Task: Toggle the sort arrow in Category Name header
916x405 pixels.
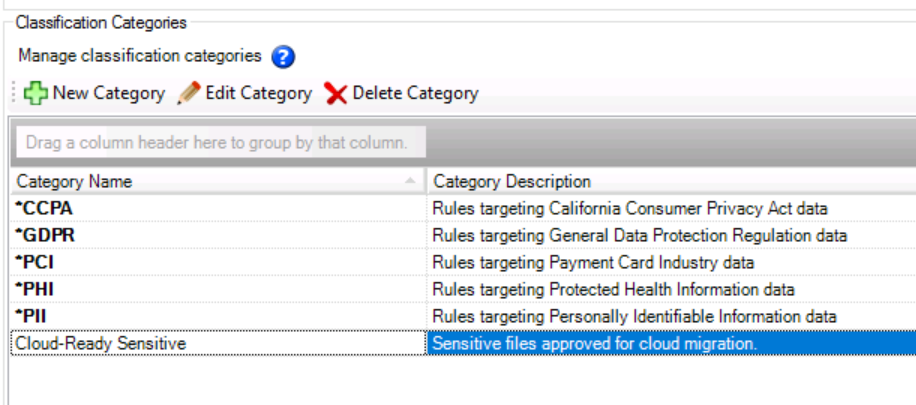Action: 410,182
